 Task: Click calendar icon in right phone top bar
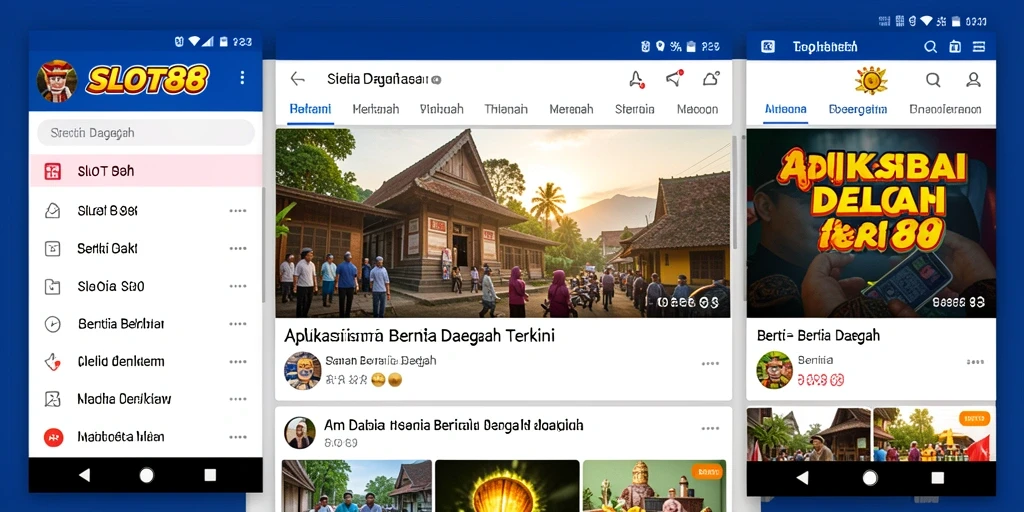click(954, 46)
